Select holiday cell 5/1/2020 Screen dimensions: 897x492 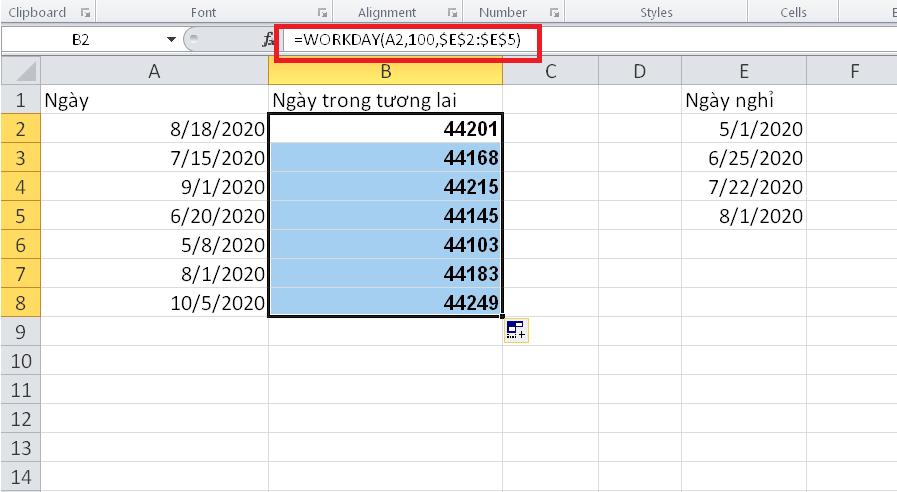point(744,129)
